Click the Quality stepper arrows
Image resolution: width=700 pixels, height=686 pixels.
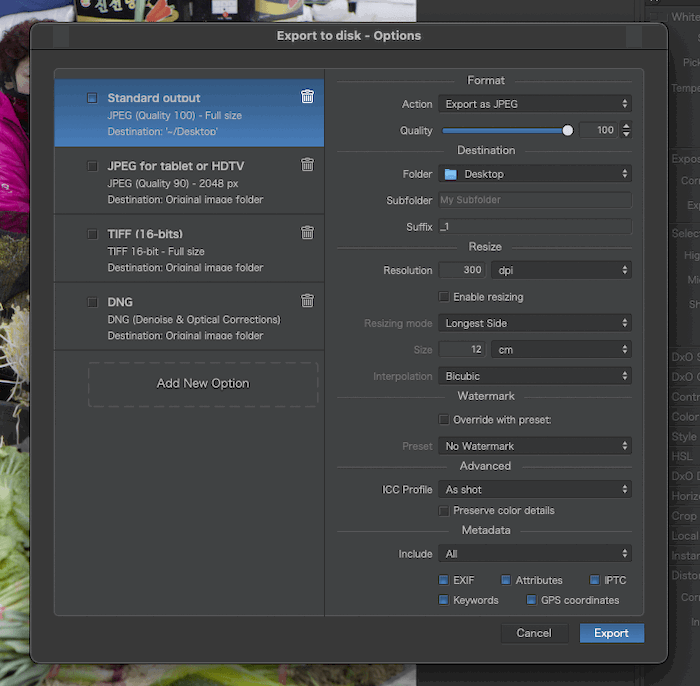(626, 130)
